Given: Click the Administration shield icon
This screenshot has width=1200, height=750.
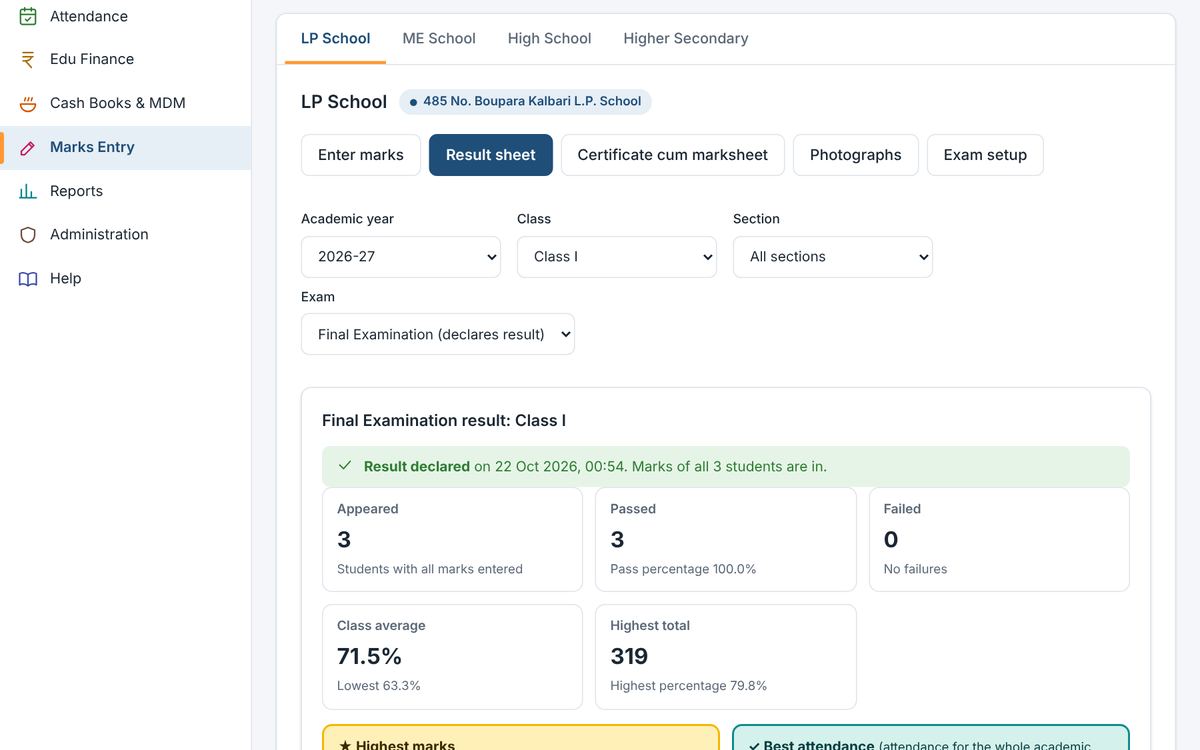Looking at the screenshot, I should pyautogui.click(x=28, y=234).
